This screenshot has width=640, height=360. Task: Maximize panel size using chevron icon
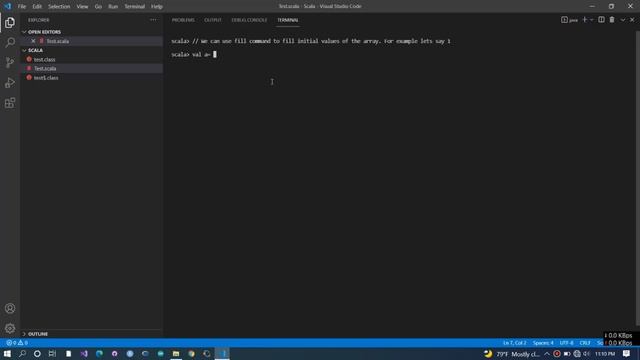[x=623, y=20]
